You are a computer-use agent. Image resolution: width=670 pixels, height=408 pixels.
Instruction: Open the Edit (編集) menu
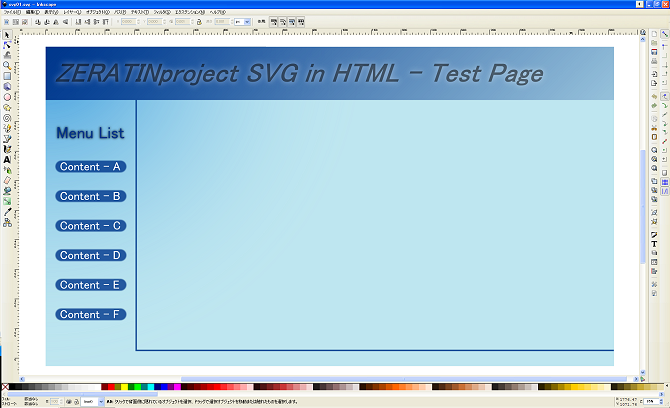click(x=32, y=12)
